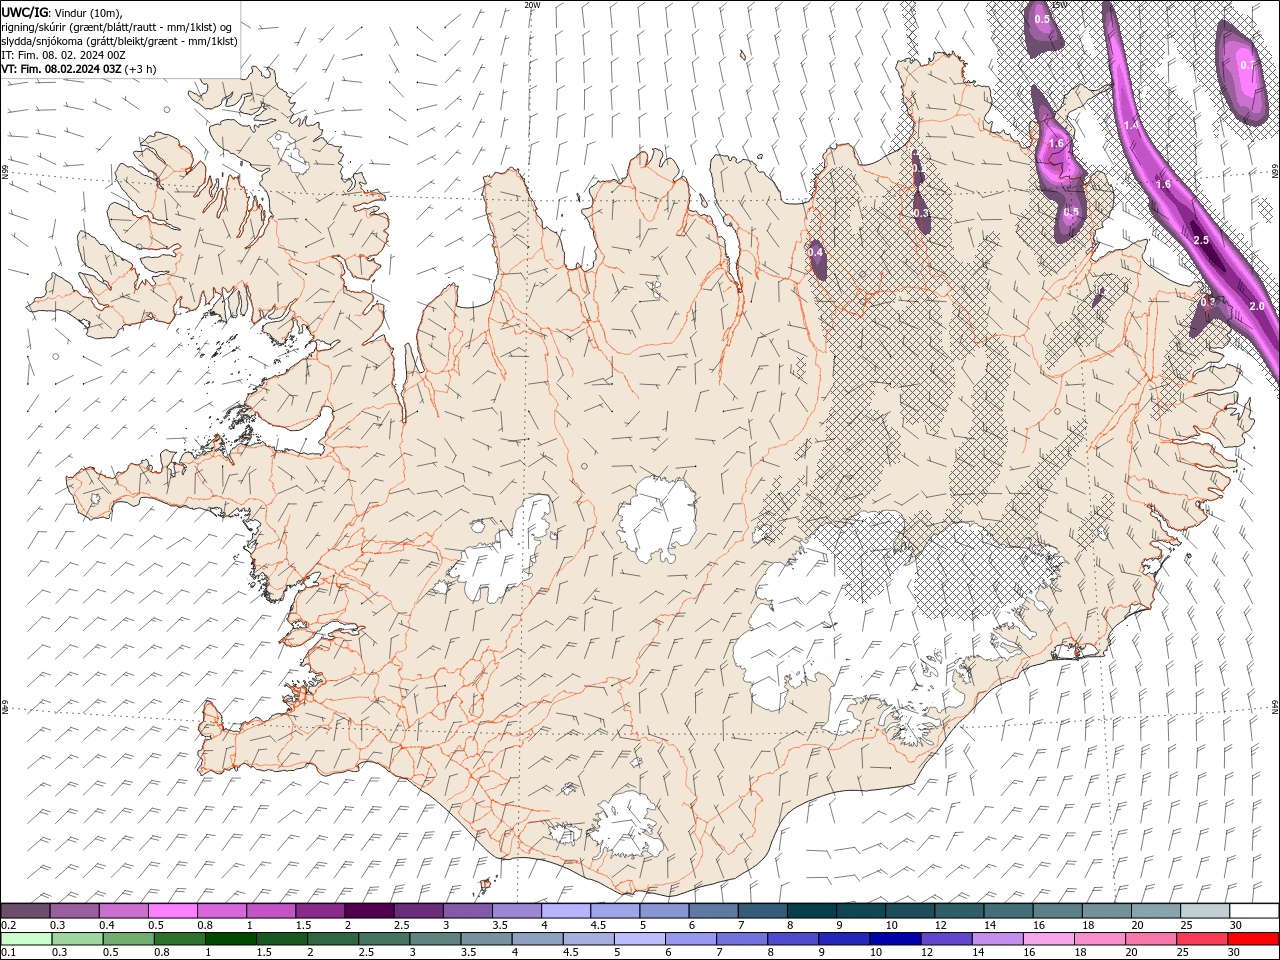1280x960 pixels.
Task: Select the 0.4 snowfall label on the map
Action: (816, 253)
